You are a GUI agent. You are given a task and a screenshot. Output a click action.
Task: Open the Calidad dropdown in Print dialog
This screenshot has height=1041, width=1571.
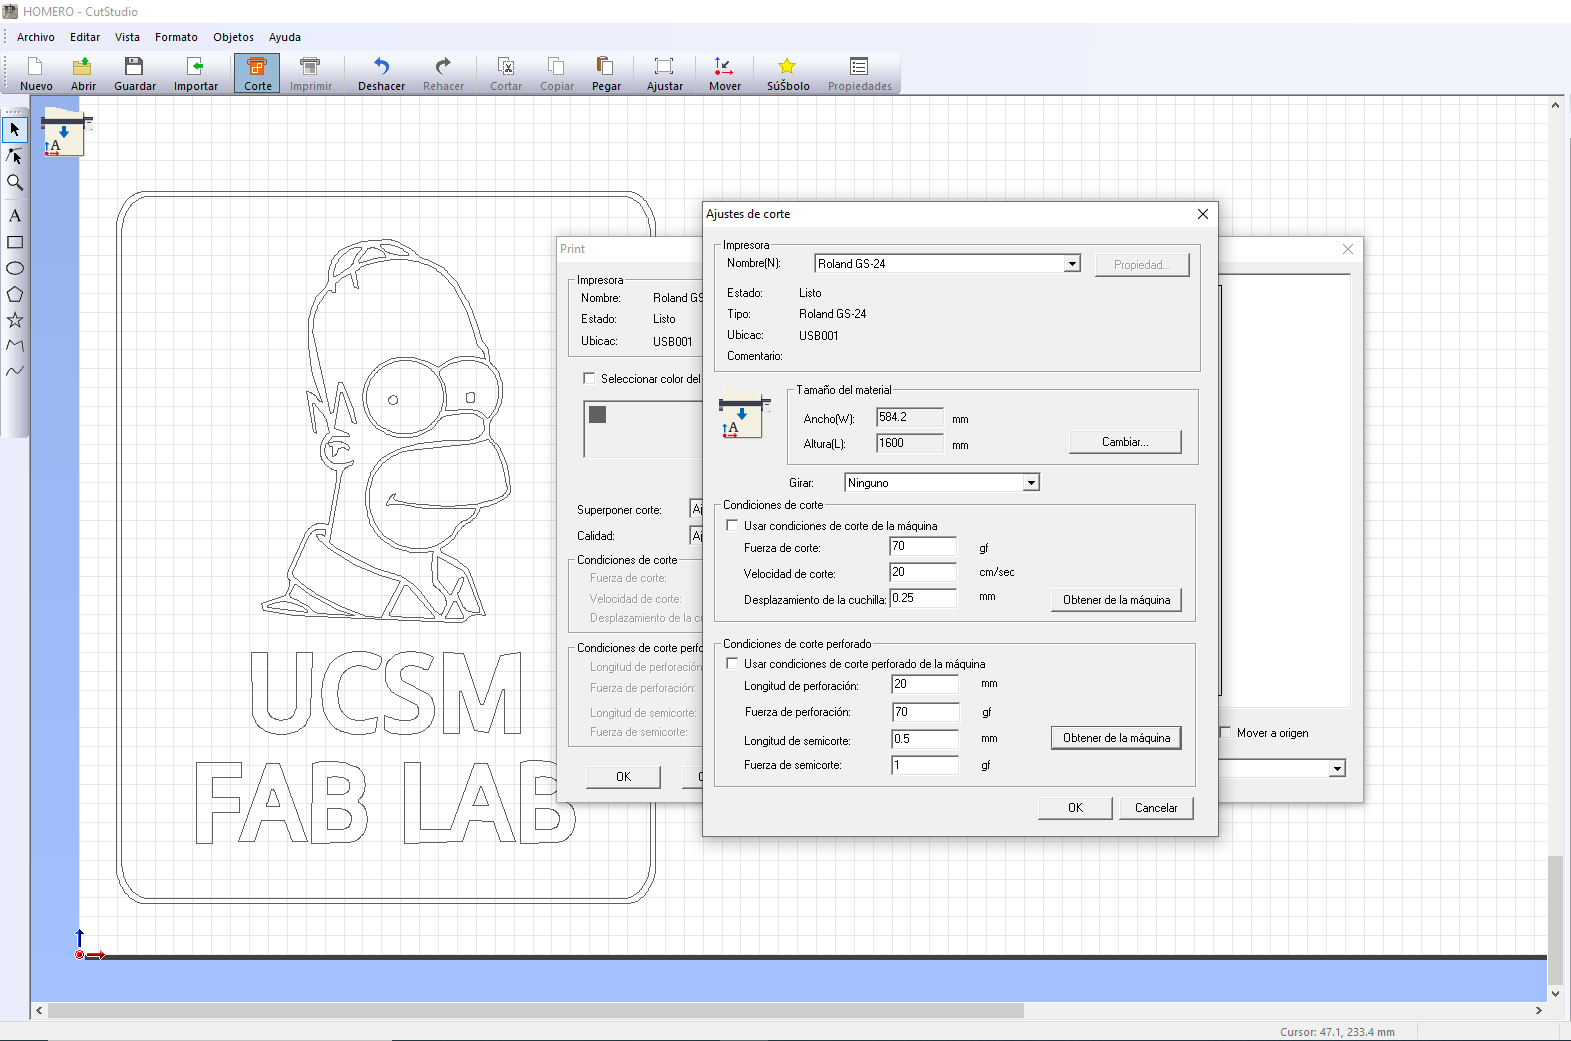(x=697, y=536)
